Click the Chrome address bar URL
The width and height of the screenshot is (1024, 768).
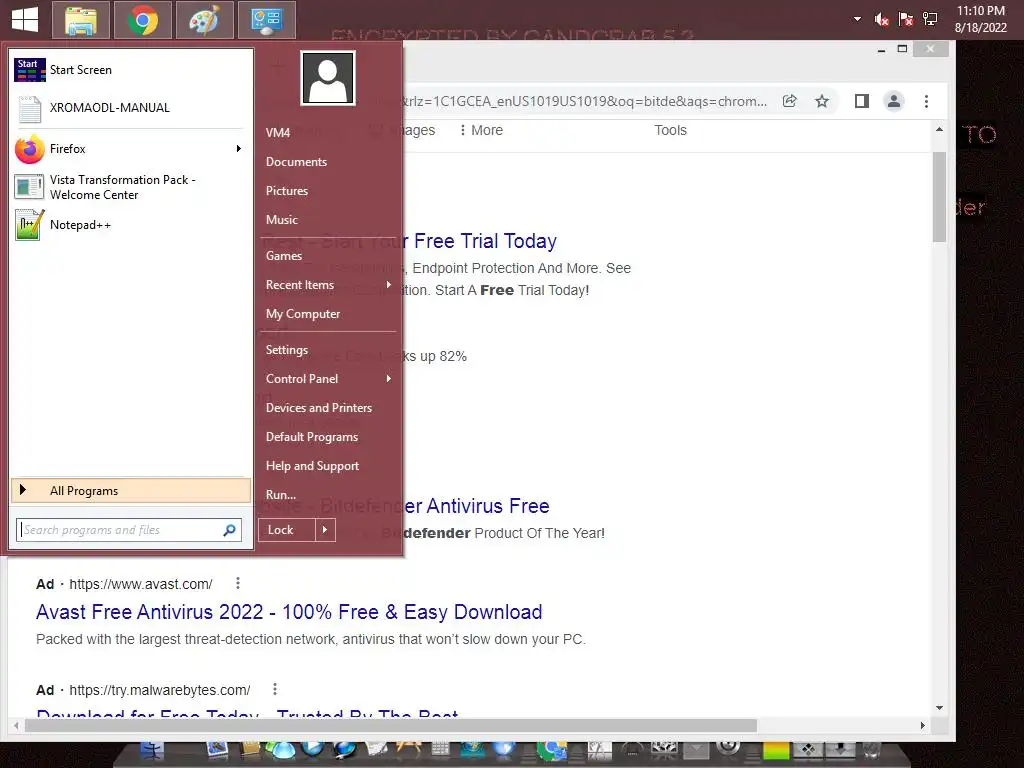click(584, 101)
